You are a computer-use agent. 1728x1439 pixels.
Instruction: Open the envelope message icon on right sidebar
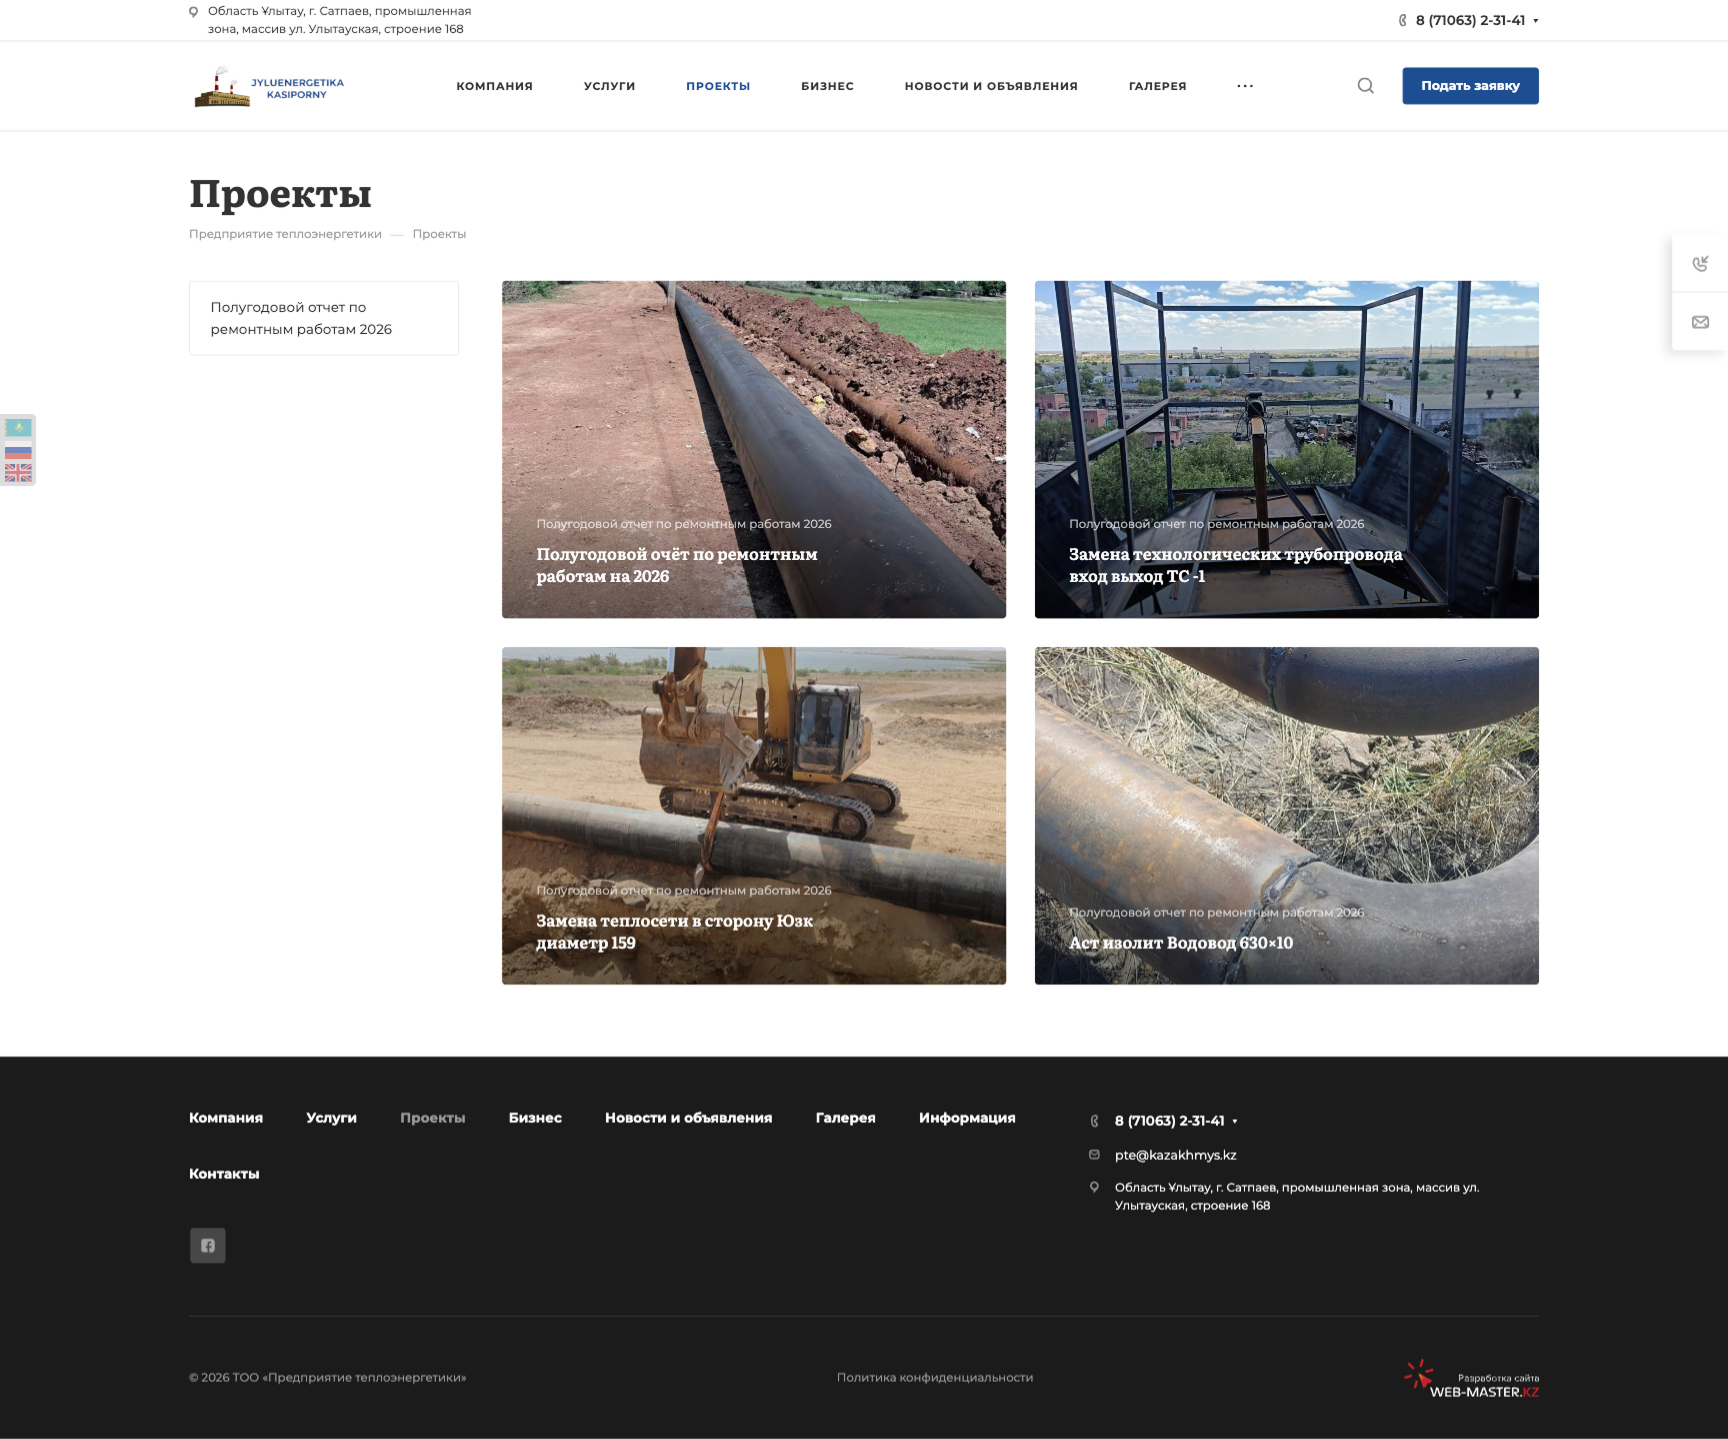pos(1700,322)
